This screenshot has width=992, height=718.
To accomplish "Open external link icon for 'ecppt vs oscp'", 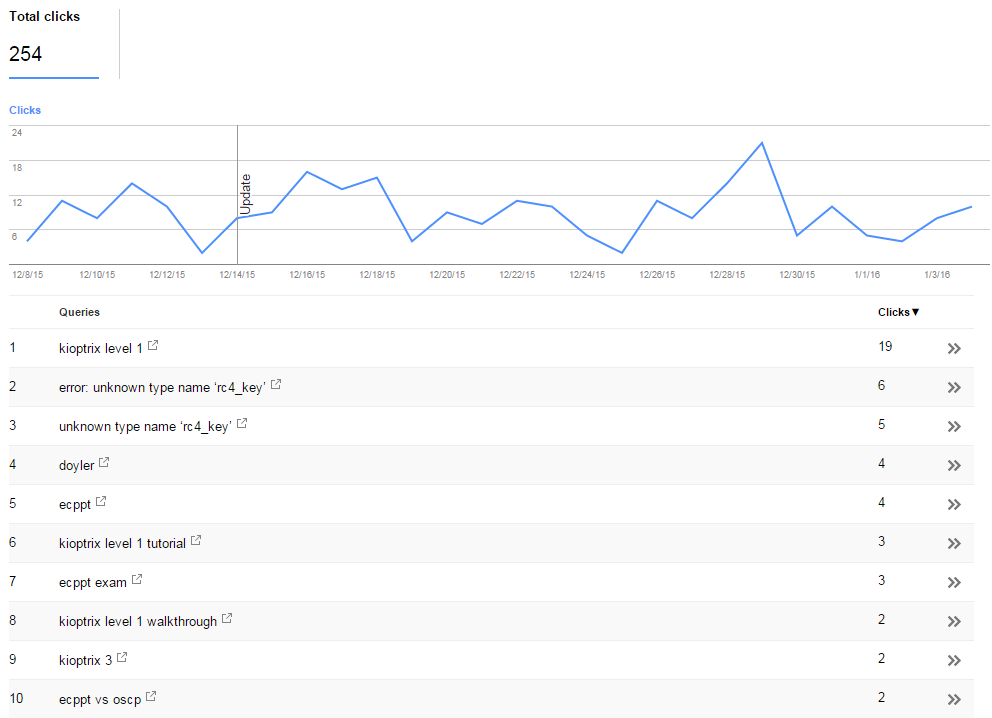I will 151,696.
